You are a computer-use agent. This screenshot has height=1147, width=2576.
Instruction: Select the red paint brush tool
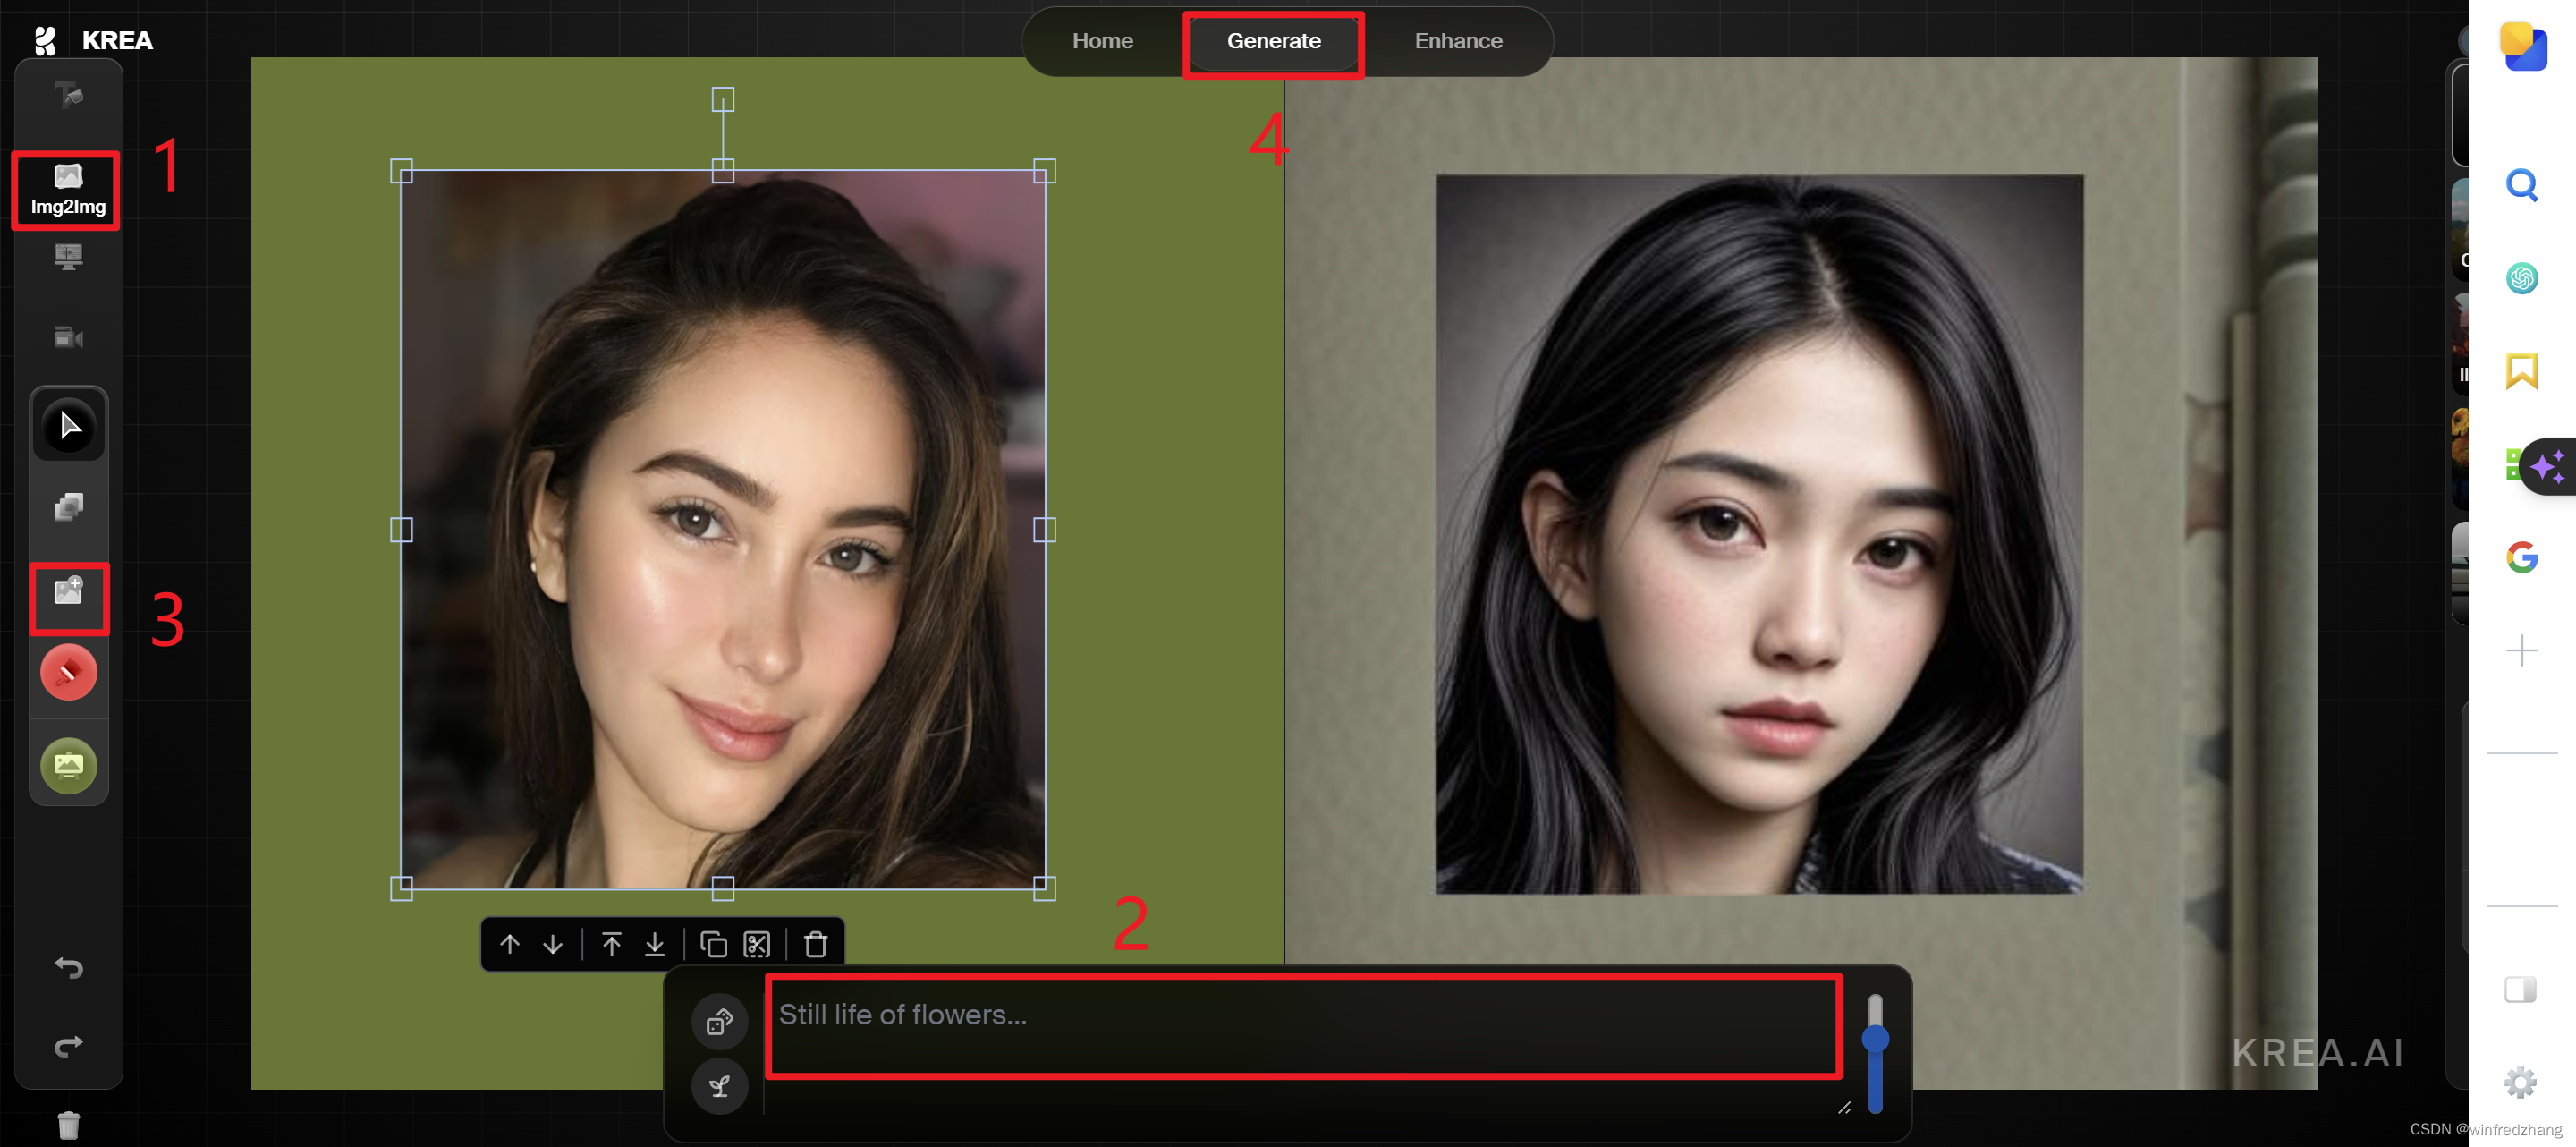(68, 672)
